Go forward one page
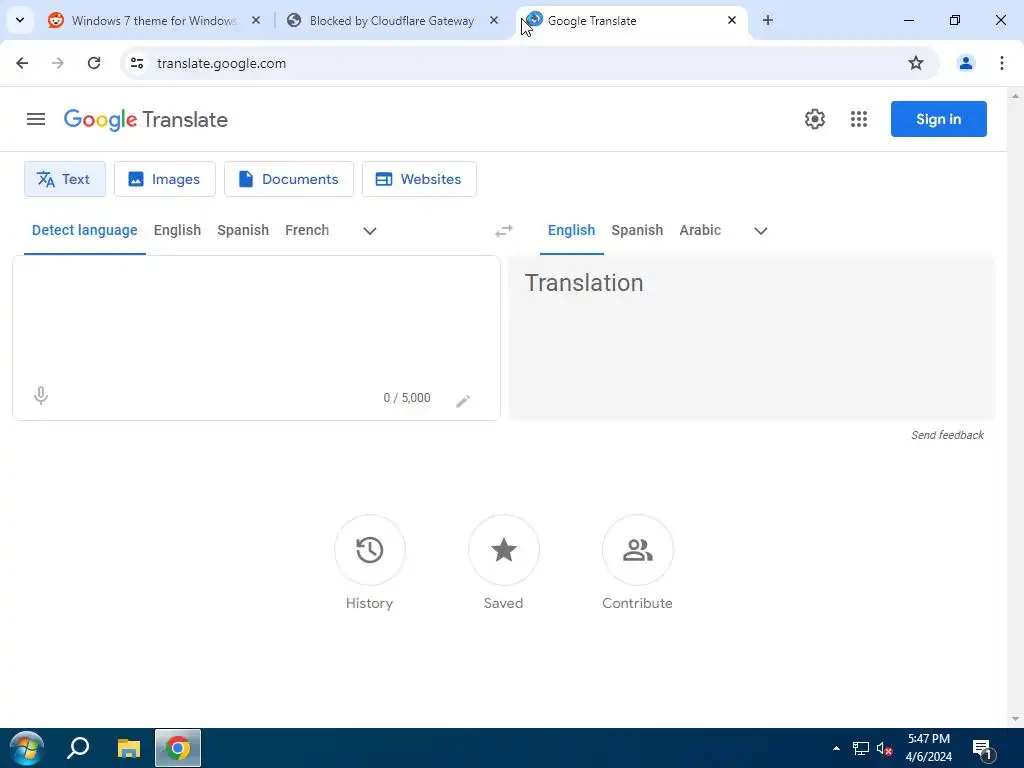The image size is (1024, 768). (58, 63)
